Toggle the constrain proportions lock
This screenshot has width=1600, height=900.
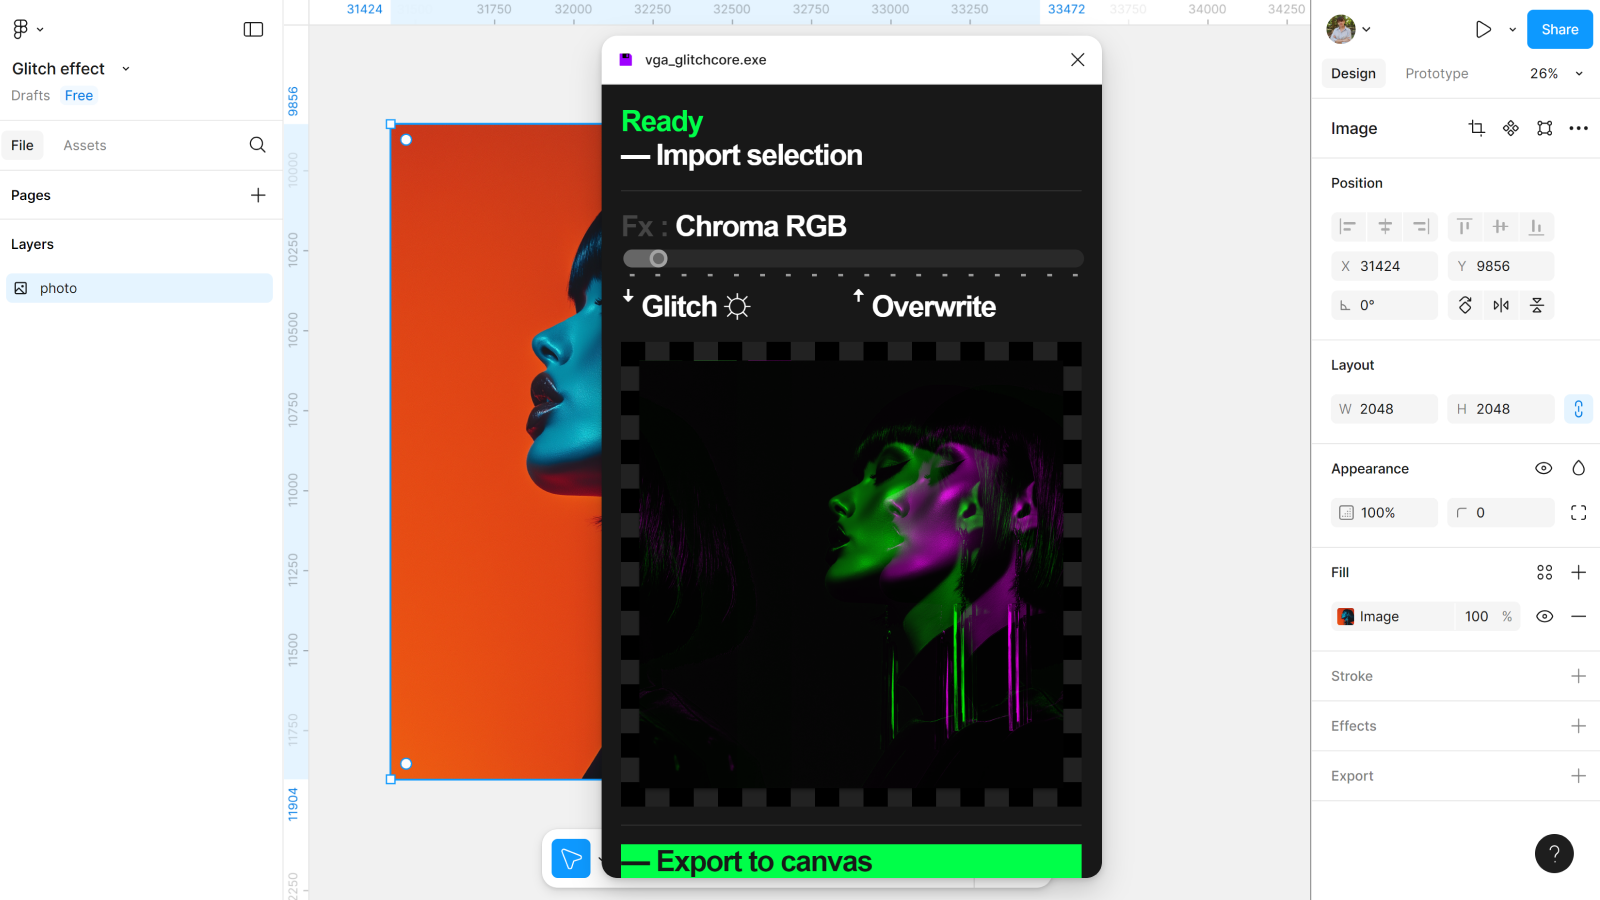coord(1578,409)
